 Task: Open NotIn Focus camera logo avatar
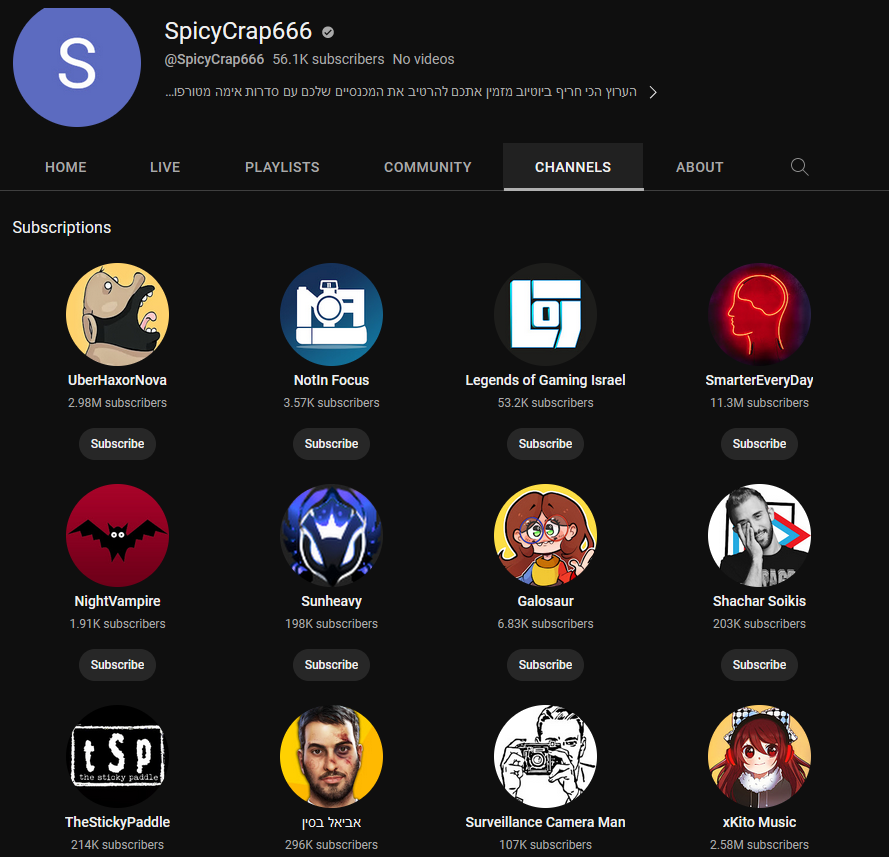point(332,314)
